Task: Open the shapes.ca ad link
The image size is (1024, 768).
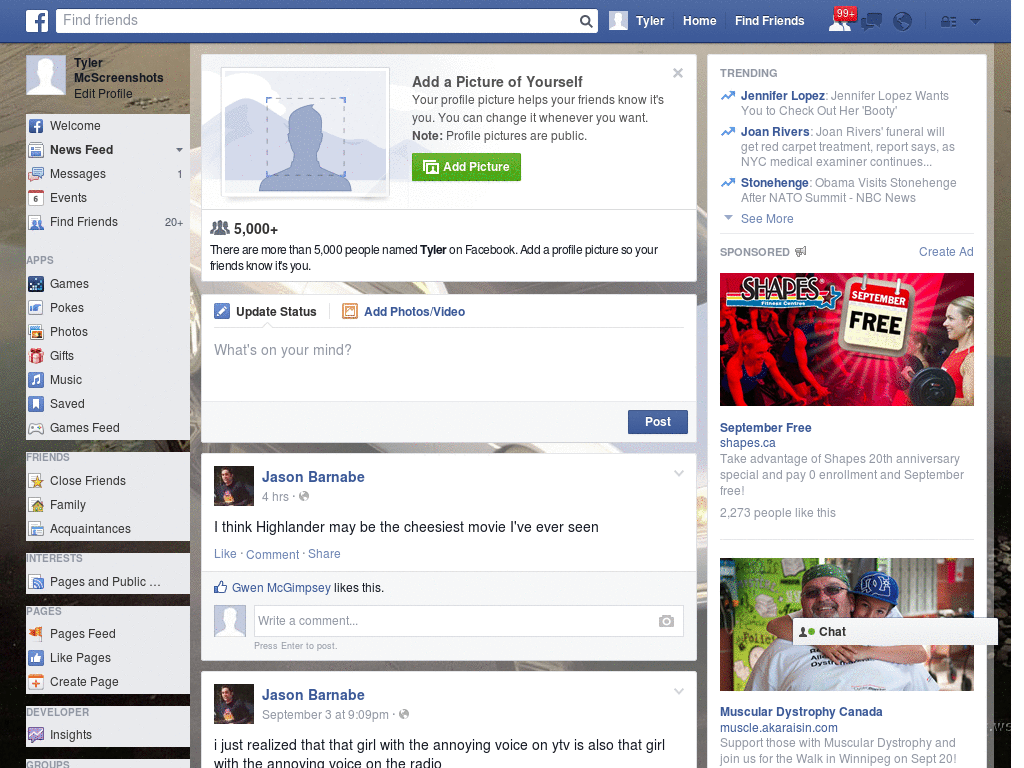Action: click(747, 443)
